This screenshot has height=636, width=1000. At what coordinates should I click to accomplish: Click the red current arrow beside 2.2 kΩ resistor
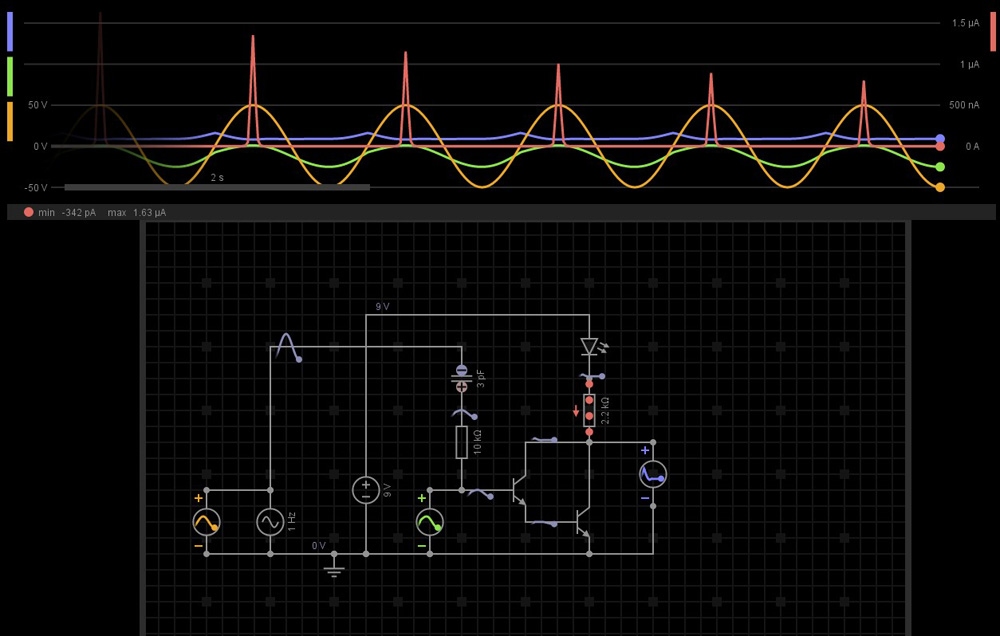tap(576, 409)
